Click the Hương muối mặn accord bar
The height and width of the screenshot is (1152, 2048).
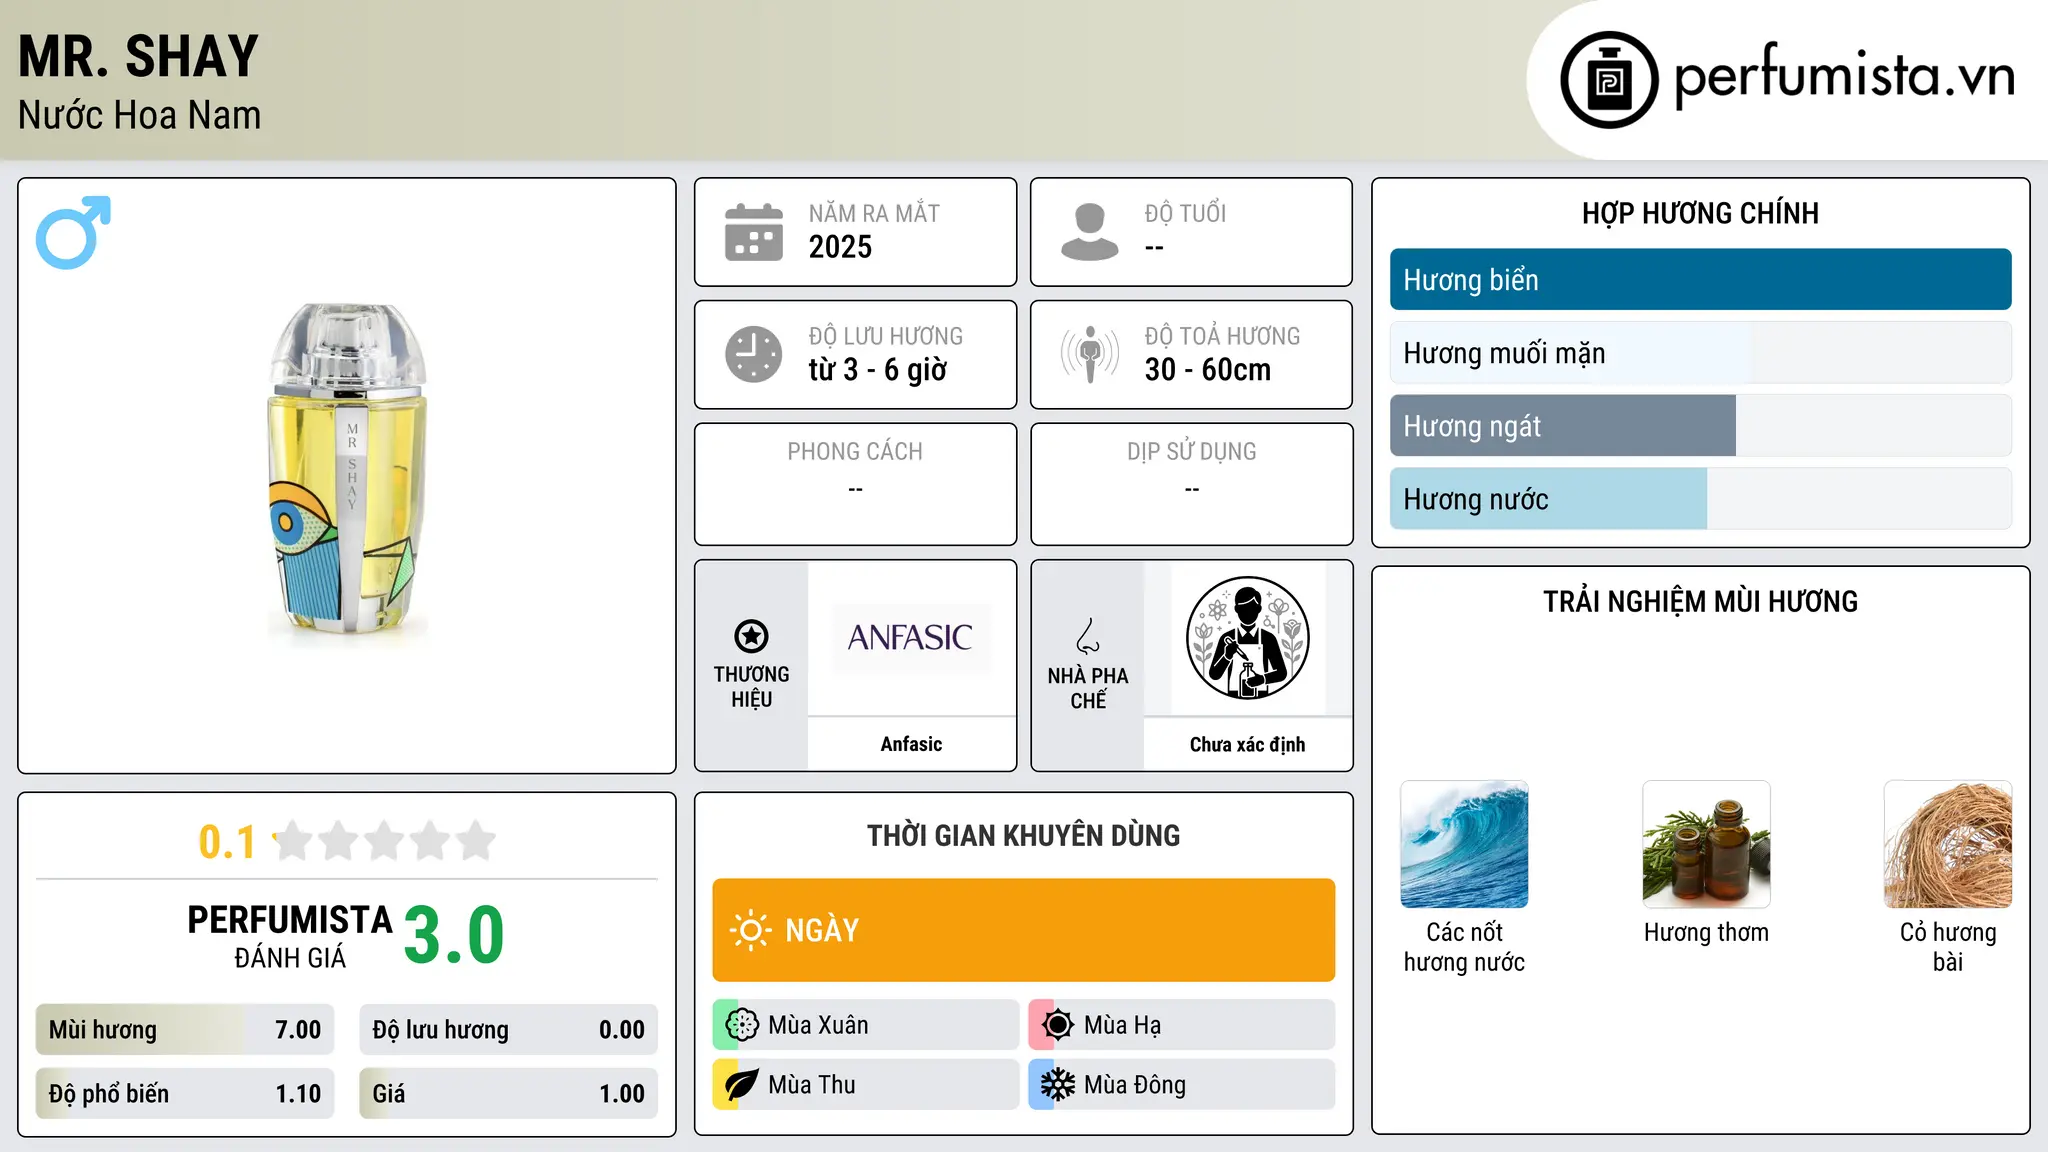[x=1700, y=353]
